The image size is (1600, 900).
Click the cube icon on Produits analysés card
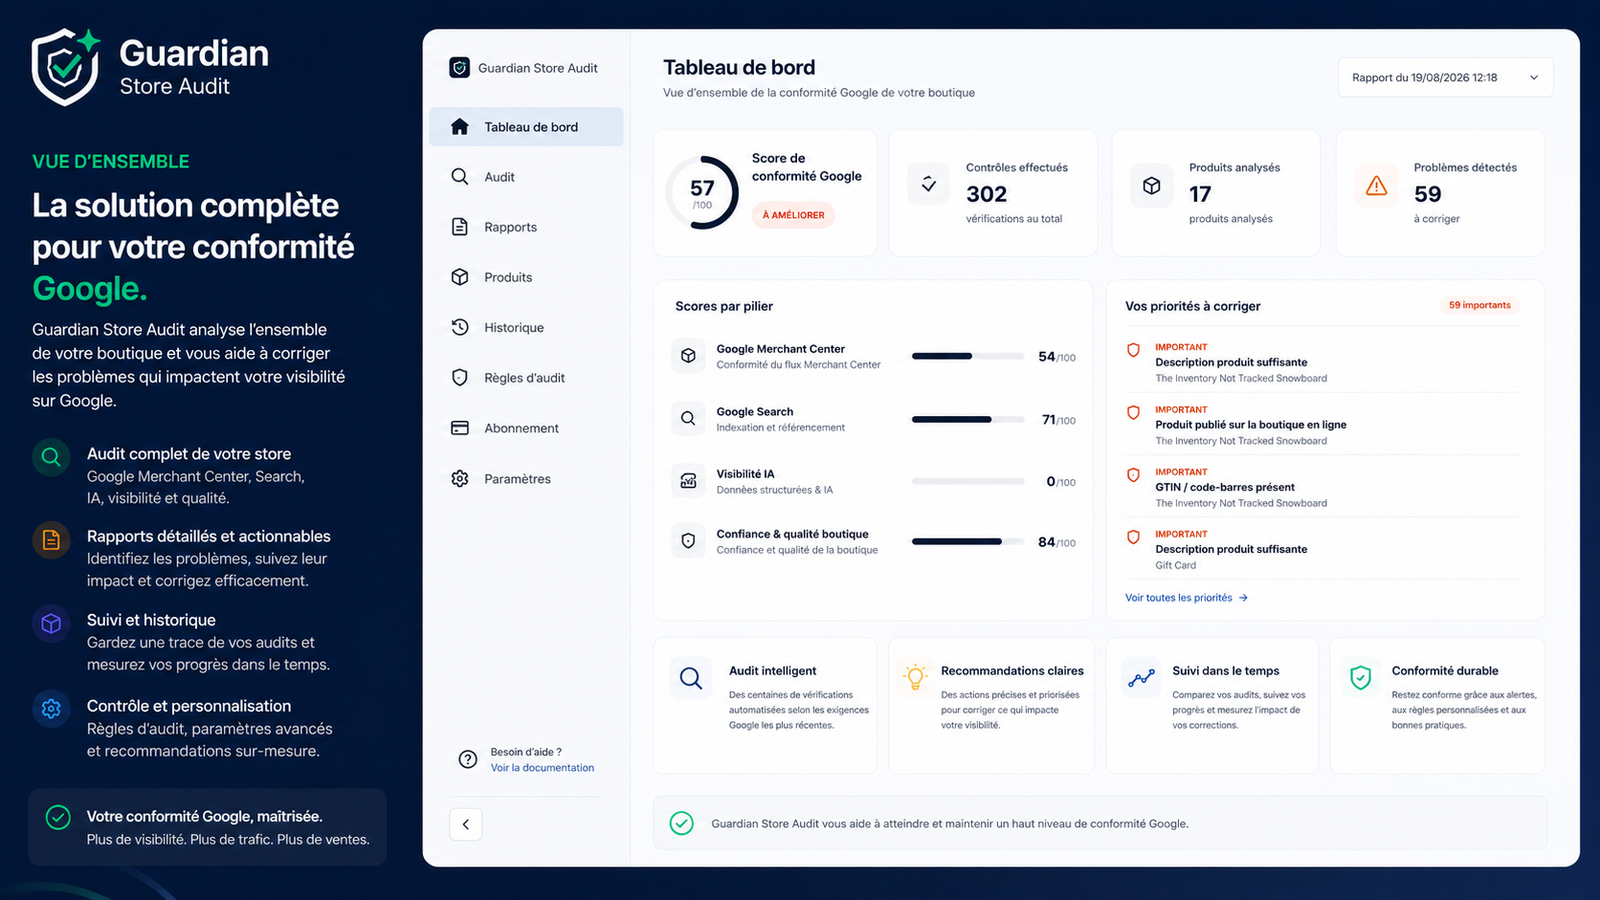1152,186
